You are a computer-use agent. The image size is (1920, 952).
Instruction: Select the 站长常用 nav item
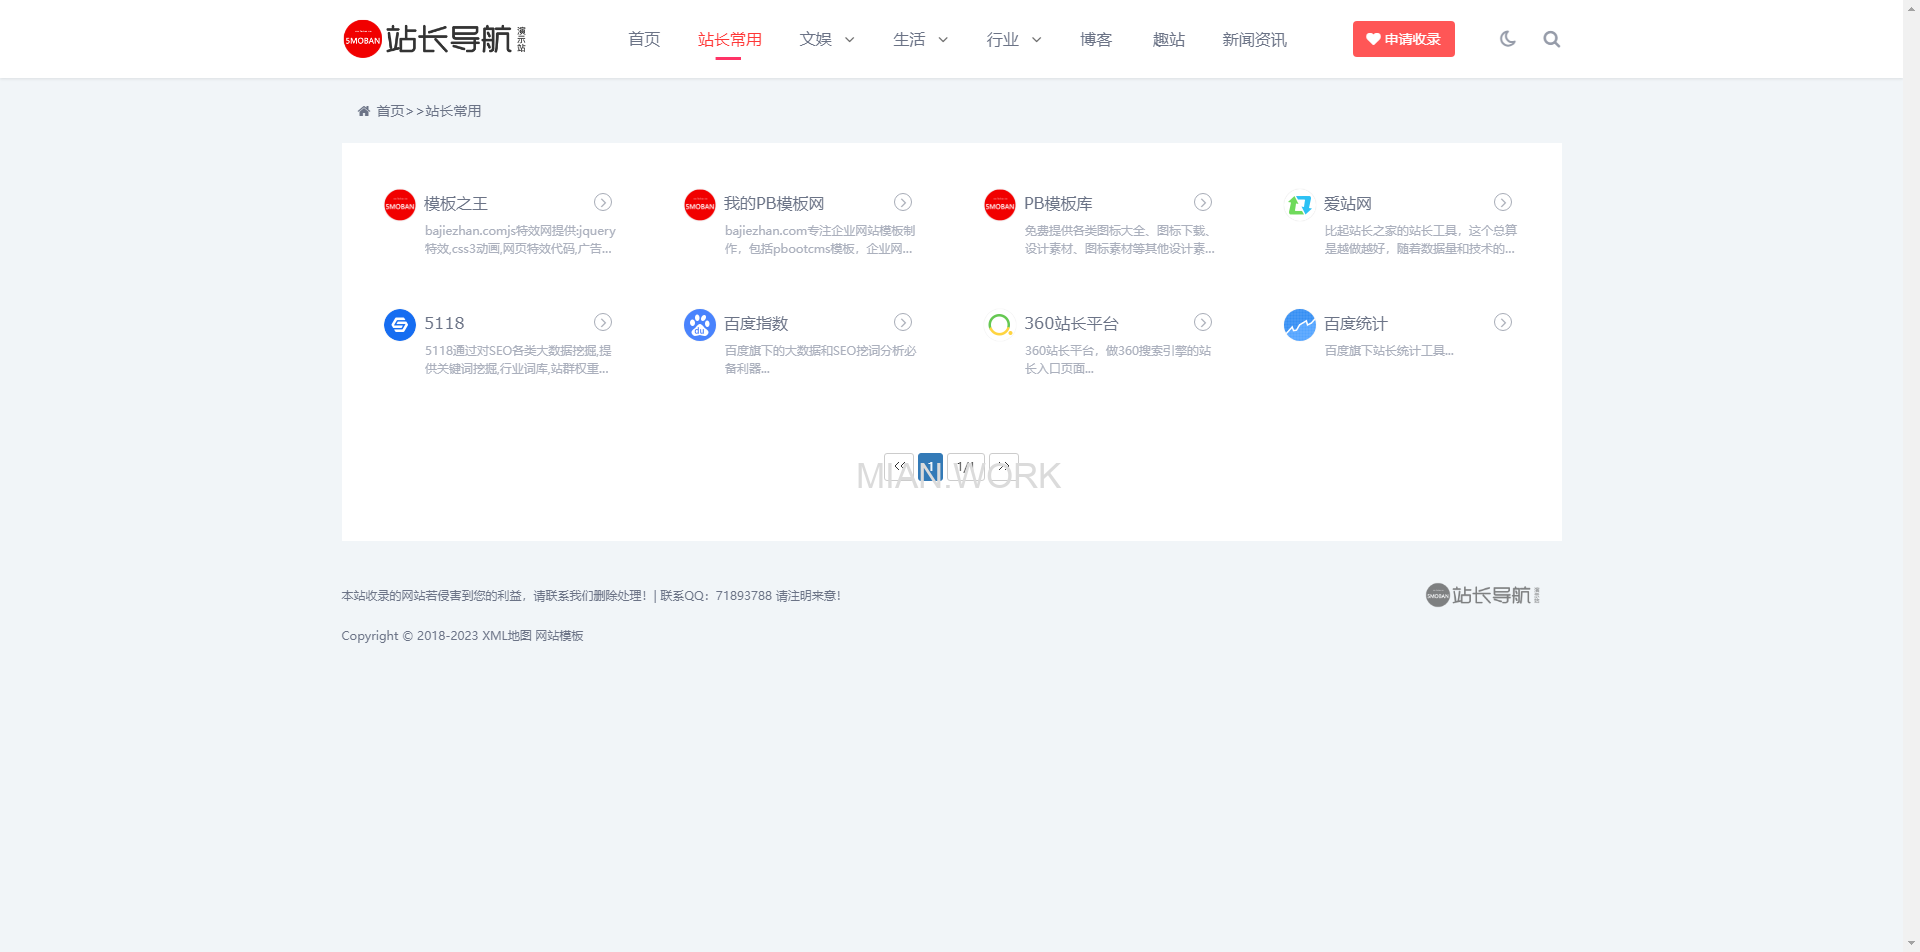point(729,39)
